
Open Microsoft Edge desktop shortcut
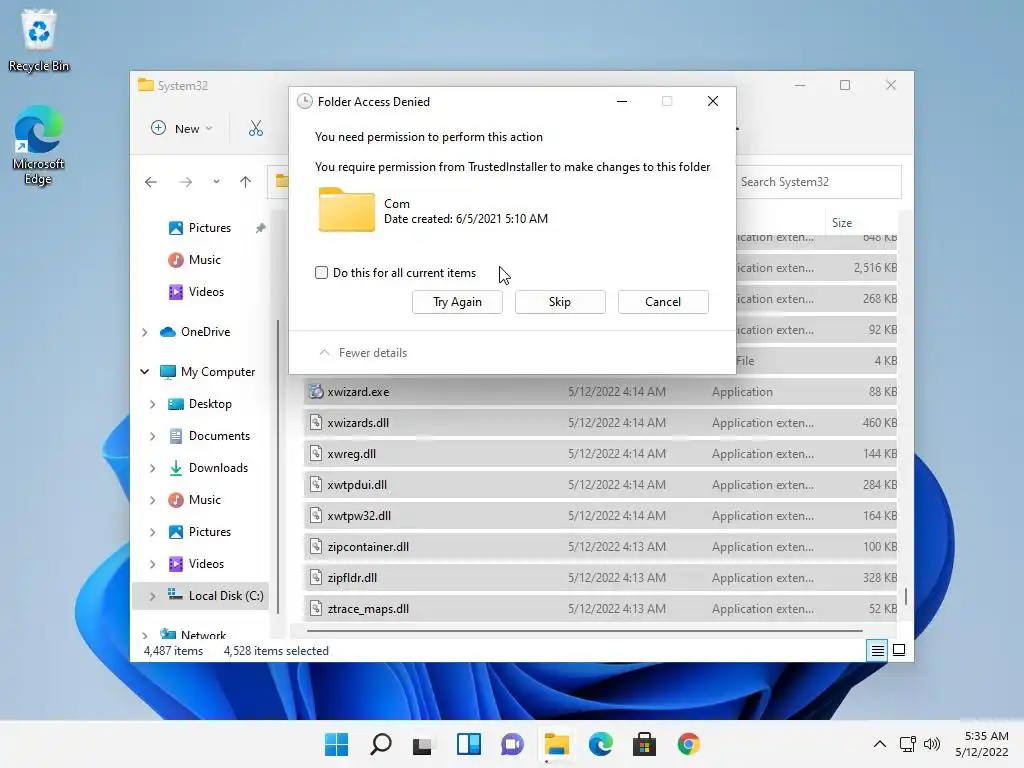pyautogui.click(x=38, y=146)
